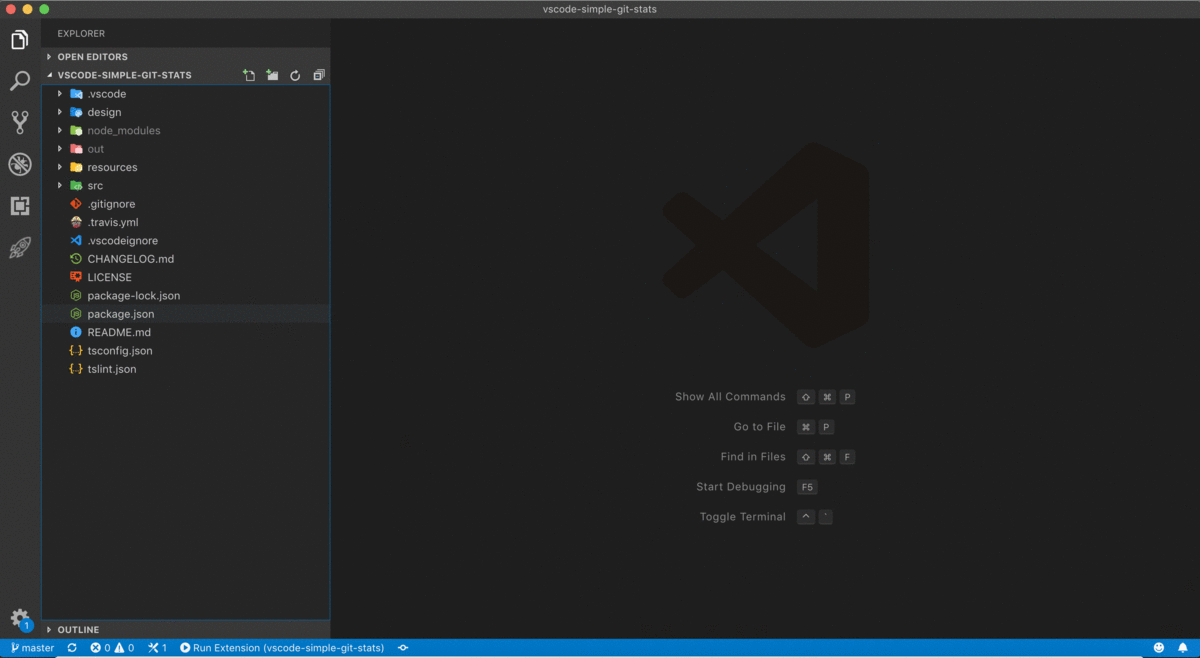
Task: Open package-lock.json file
Action: coord(185,296)
